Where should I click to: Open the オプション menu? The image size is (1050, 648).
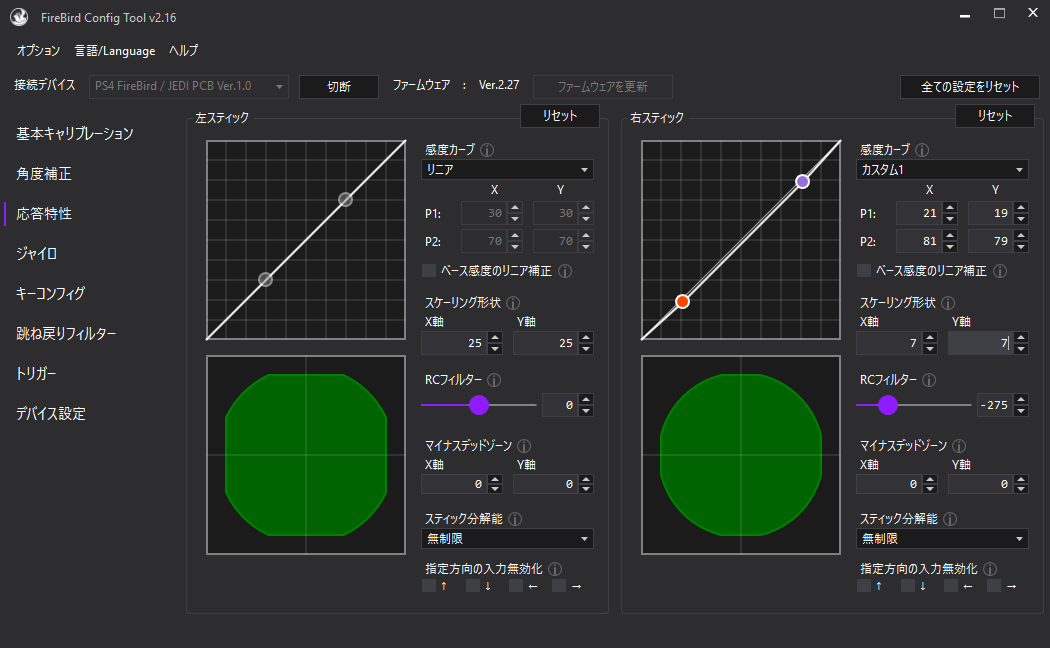point(38,50)
